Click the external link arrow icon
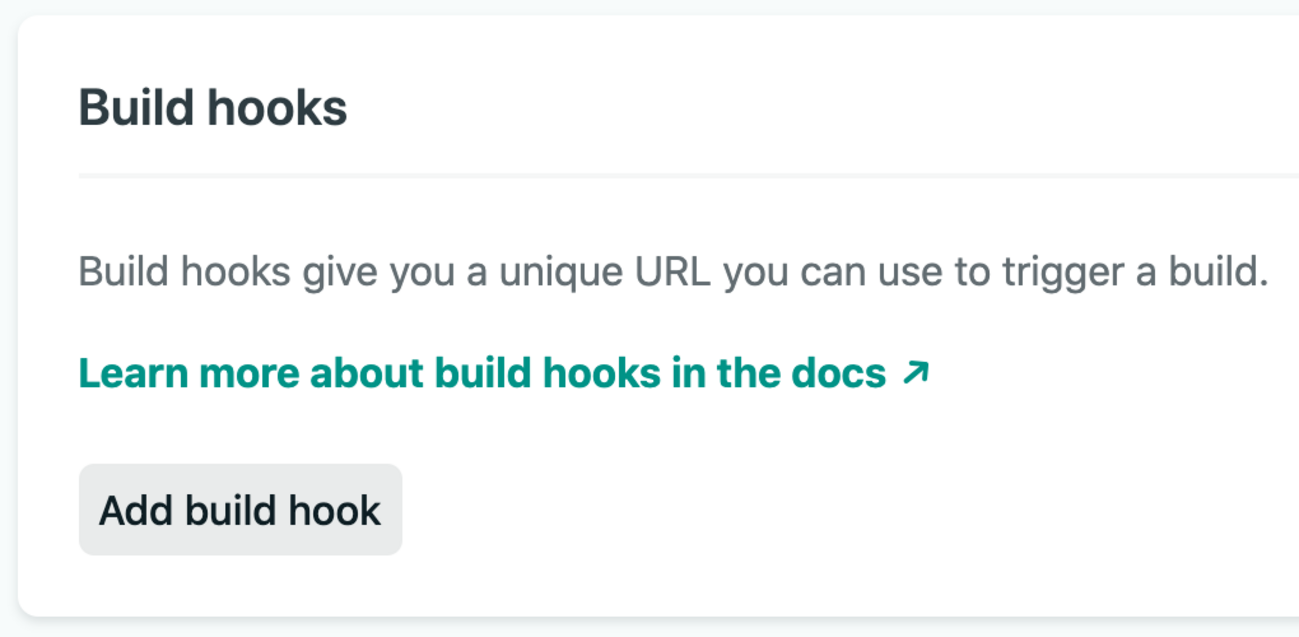1299x637 pixels. (x=915, y=373)
